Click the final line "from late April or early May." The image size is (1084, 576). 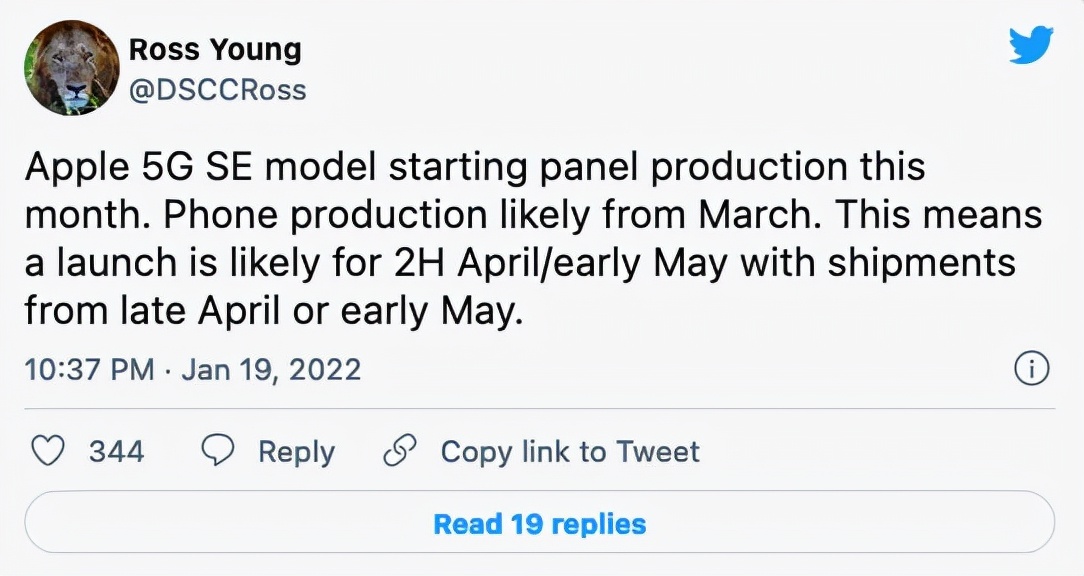pos(272,311)
